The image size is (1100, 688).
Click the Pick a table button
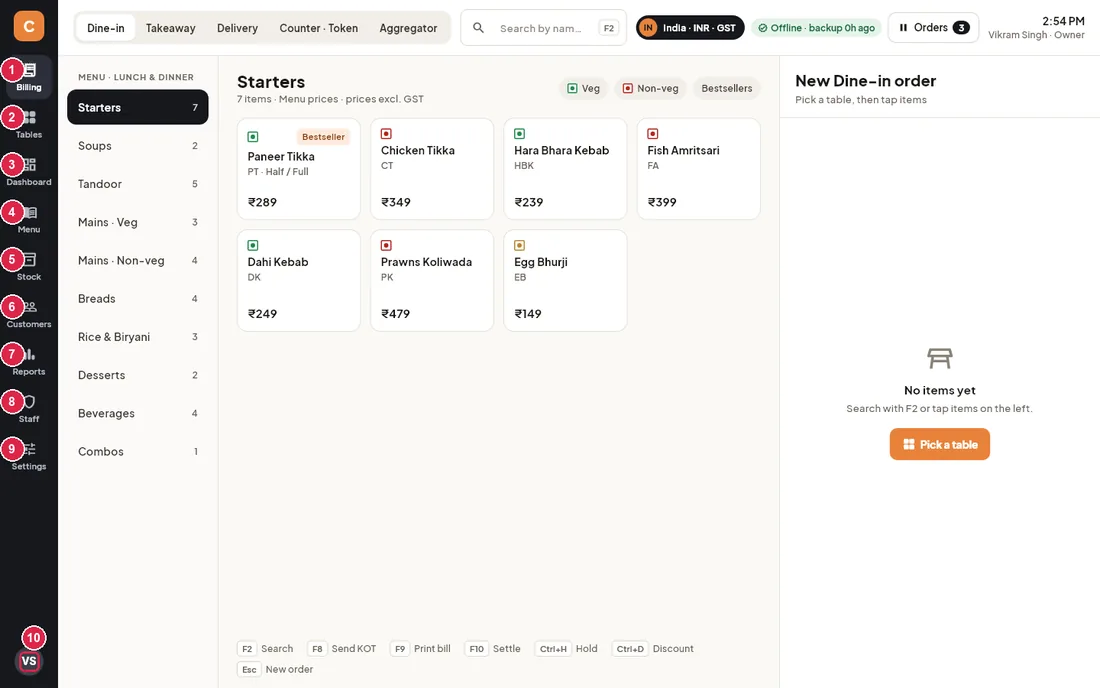click(x=939, y=444)
